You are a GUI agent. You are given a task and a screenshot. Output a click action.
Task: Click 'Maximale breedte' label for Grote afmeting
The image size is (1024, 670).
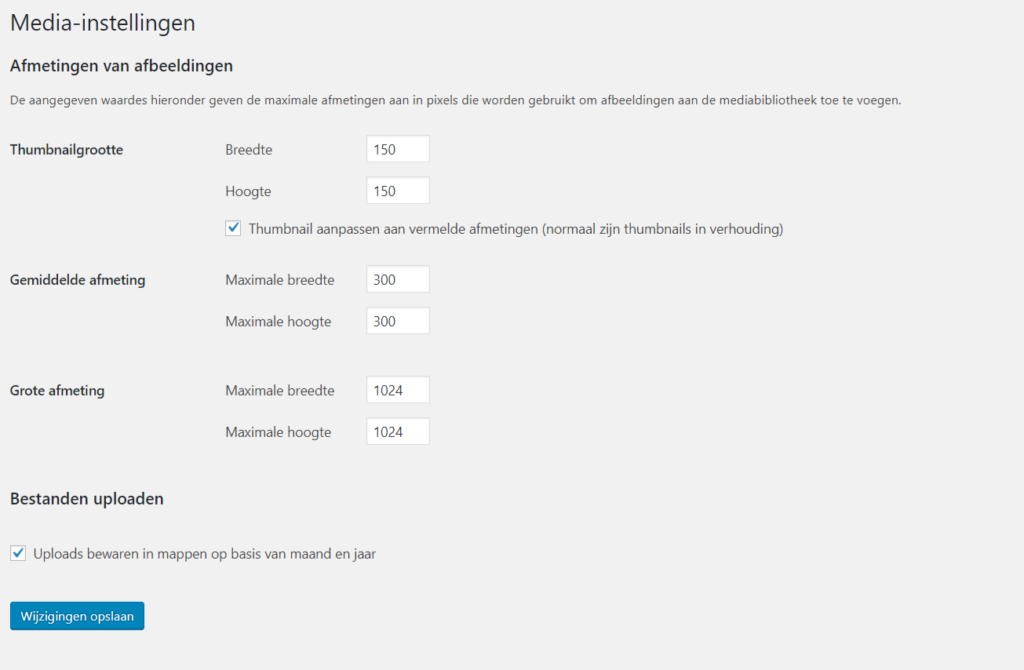point(280,391)
